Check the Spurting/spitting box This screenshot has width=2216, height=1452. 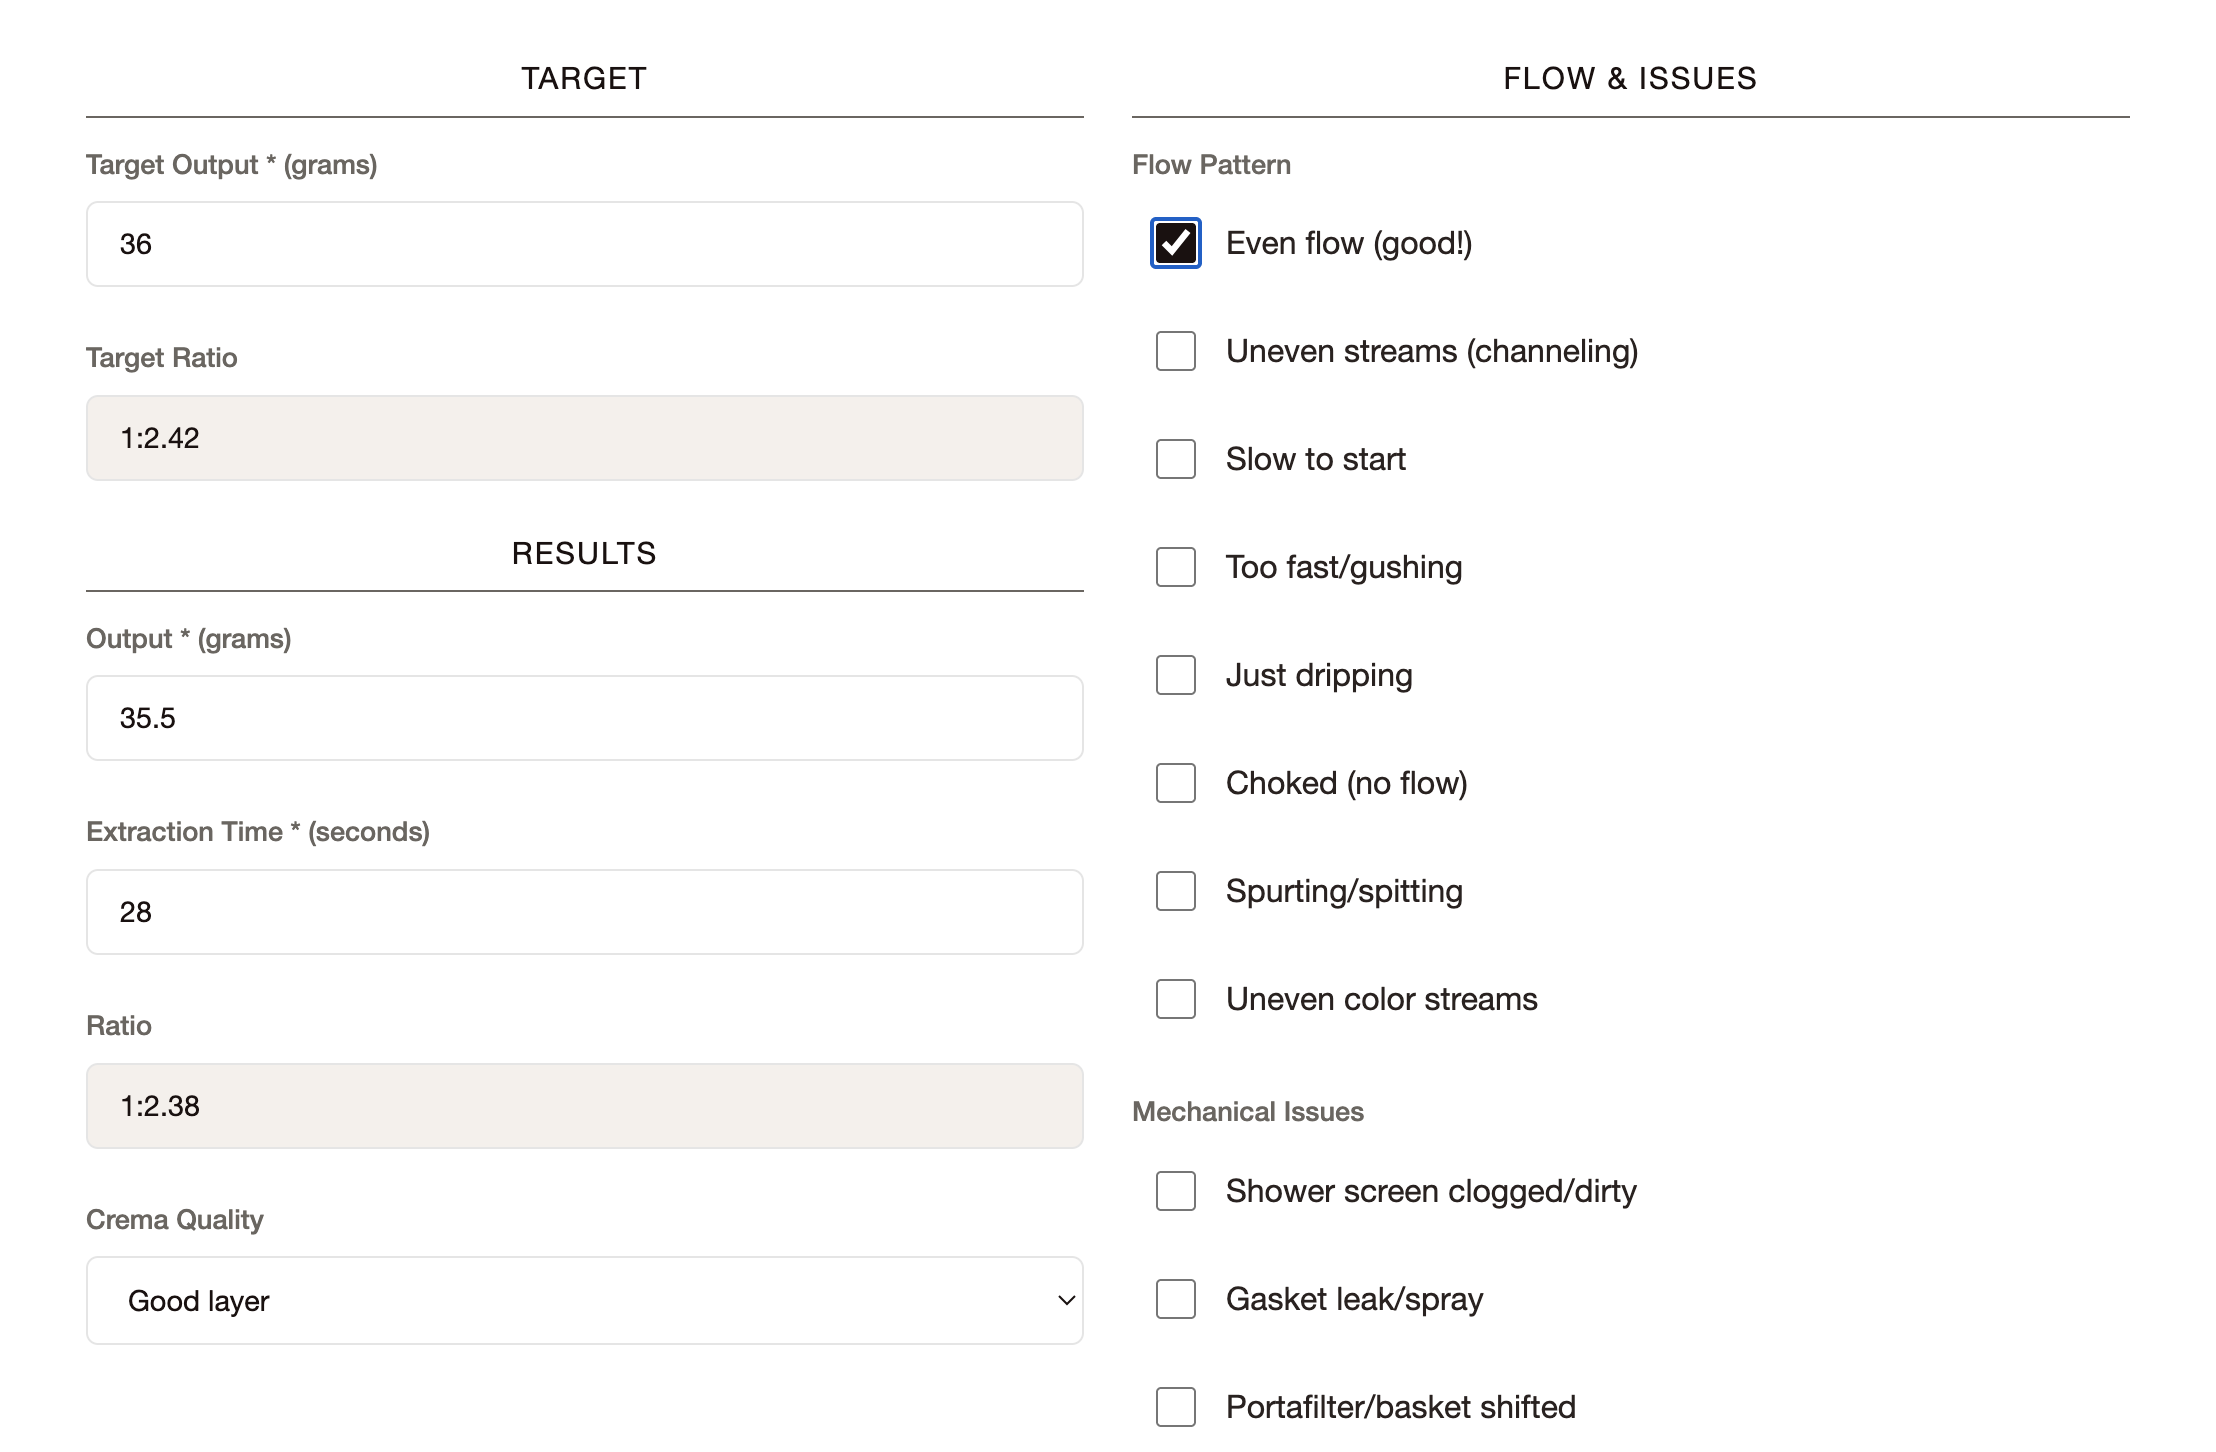click(x=1175, y=891)
